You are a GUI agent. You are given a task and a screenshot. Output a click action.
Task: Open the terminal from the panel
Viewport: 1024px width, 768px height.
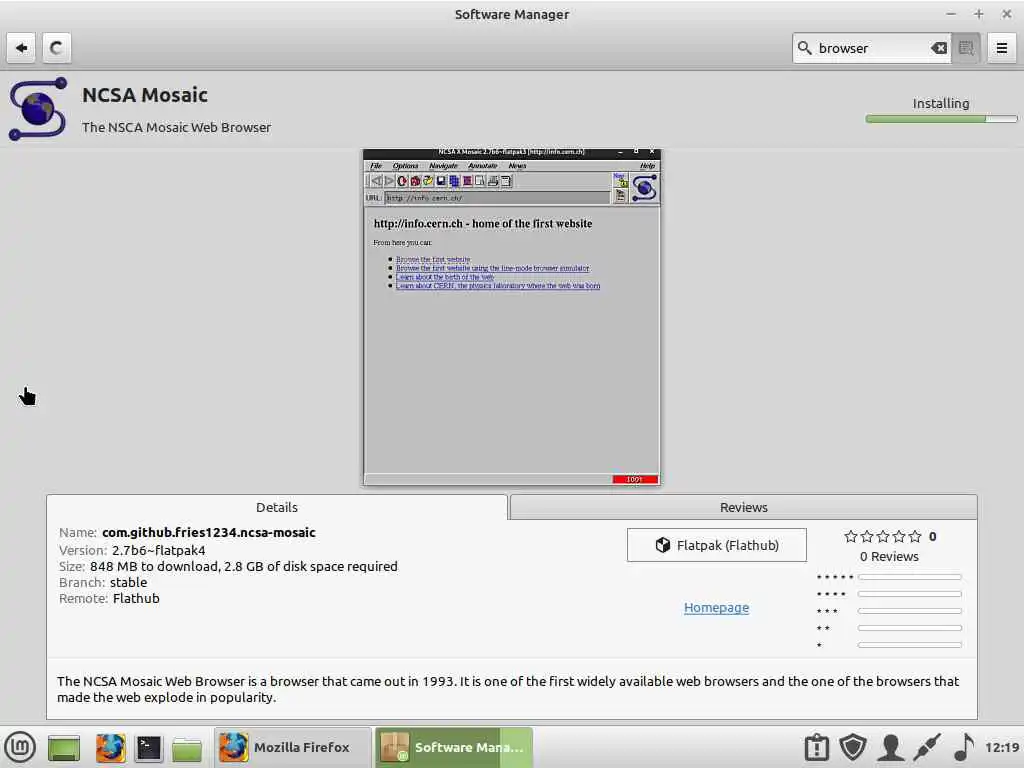[x=148, y=748]
